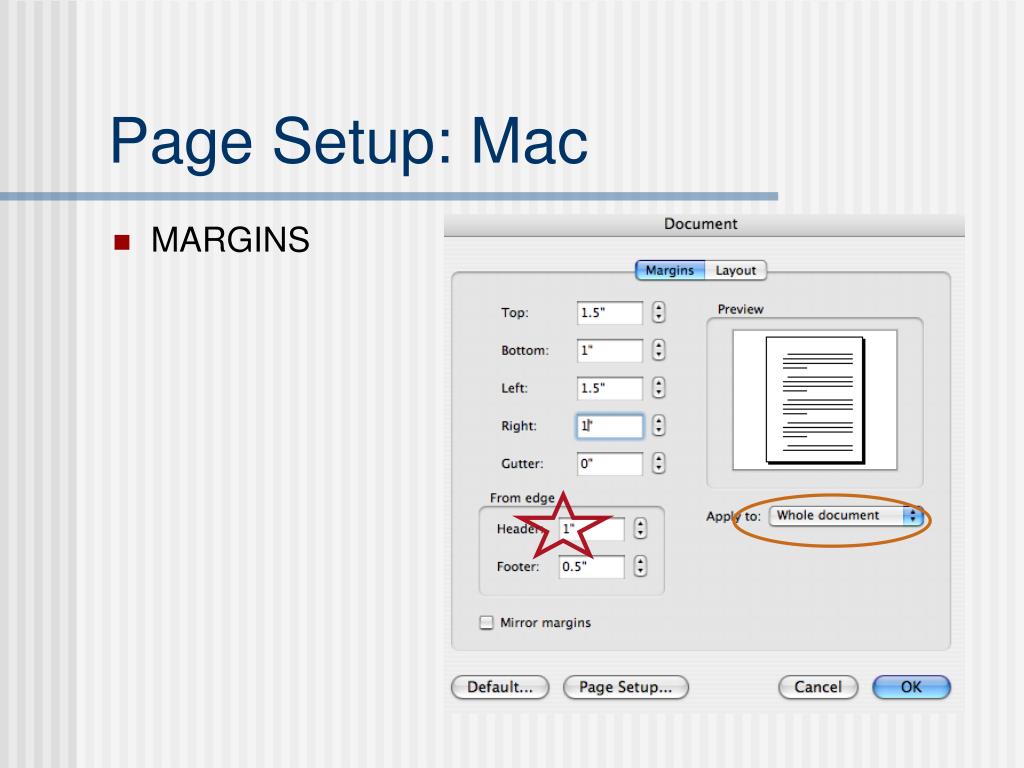Switch to the Layout tab

(x=735, y=270)
